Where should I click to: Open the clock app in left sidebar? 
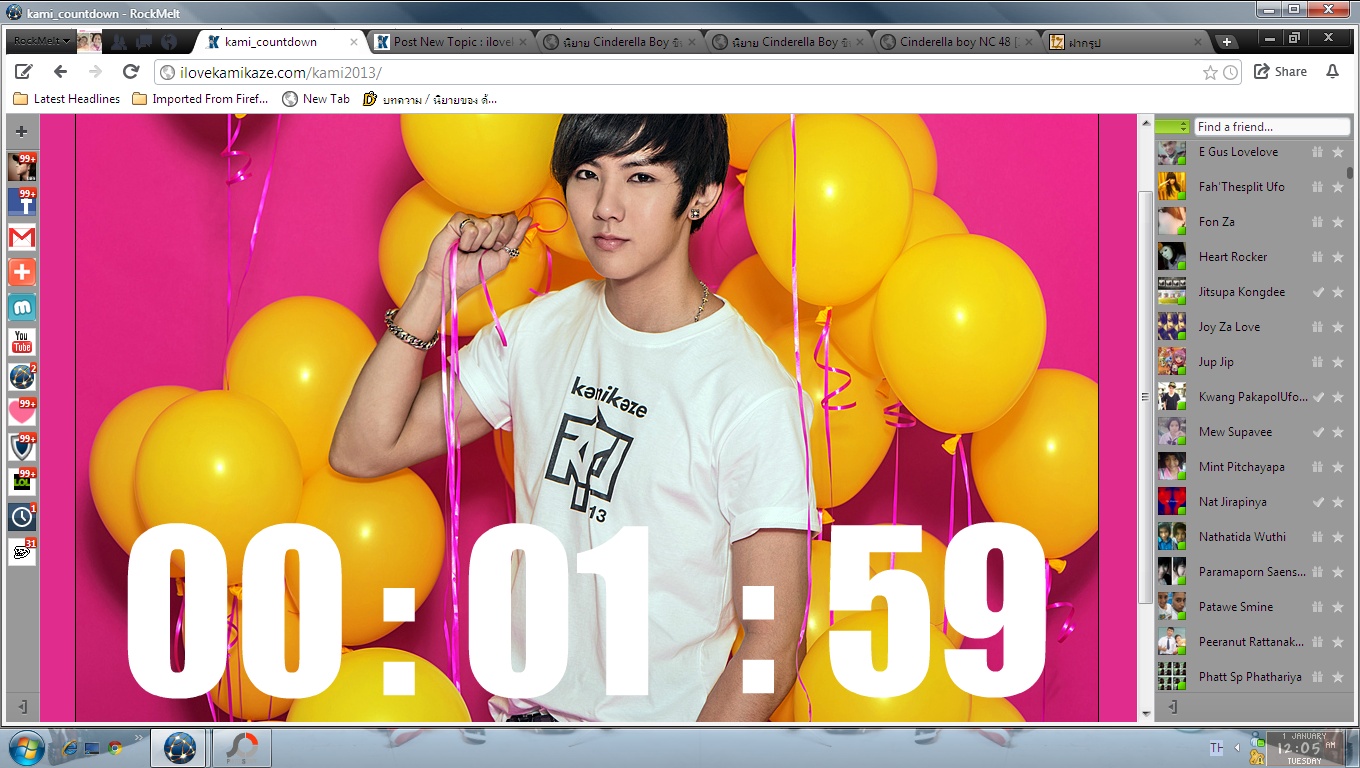pyautogui.click(x=22, y=517)
